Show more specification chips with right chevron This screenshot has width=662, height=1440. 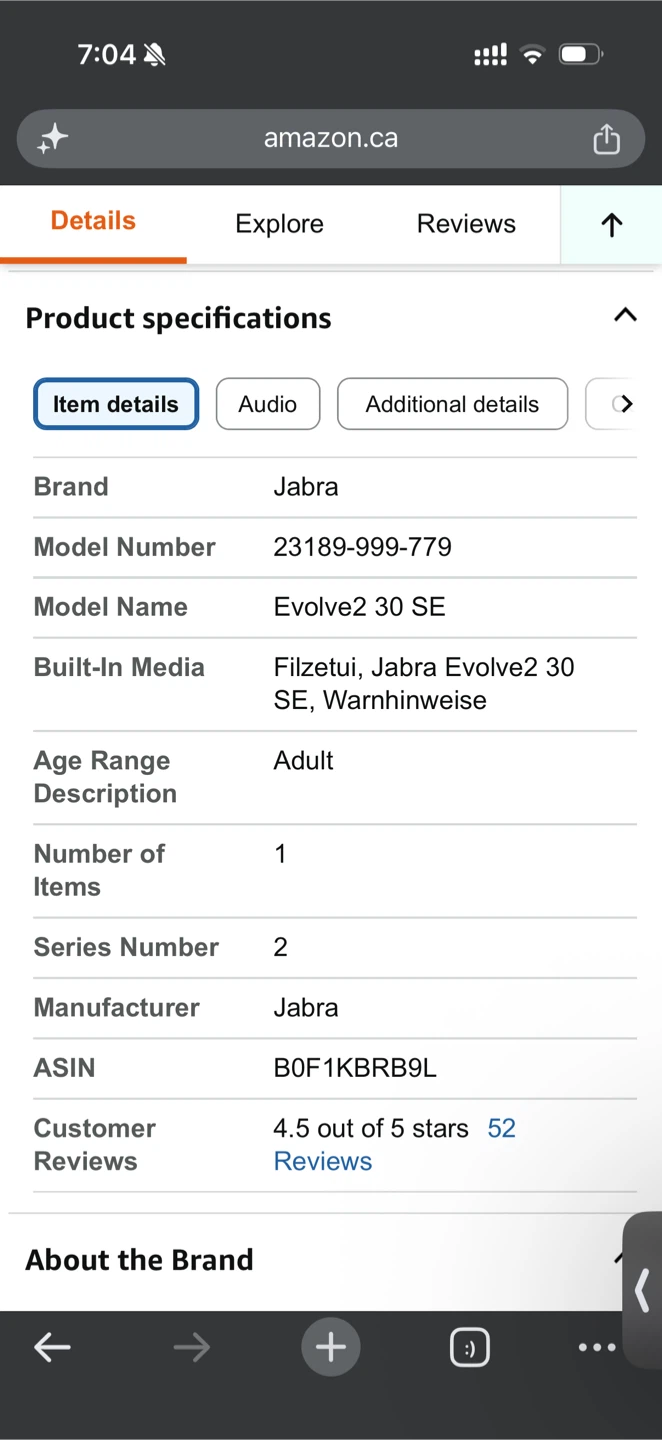point(626,404)
